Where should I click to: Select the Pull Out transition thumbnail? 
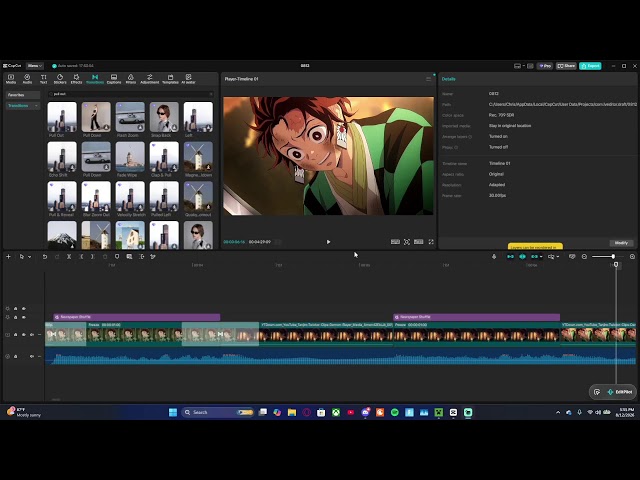(x=62, y=117)
